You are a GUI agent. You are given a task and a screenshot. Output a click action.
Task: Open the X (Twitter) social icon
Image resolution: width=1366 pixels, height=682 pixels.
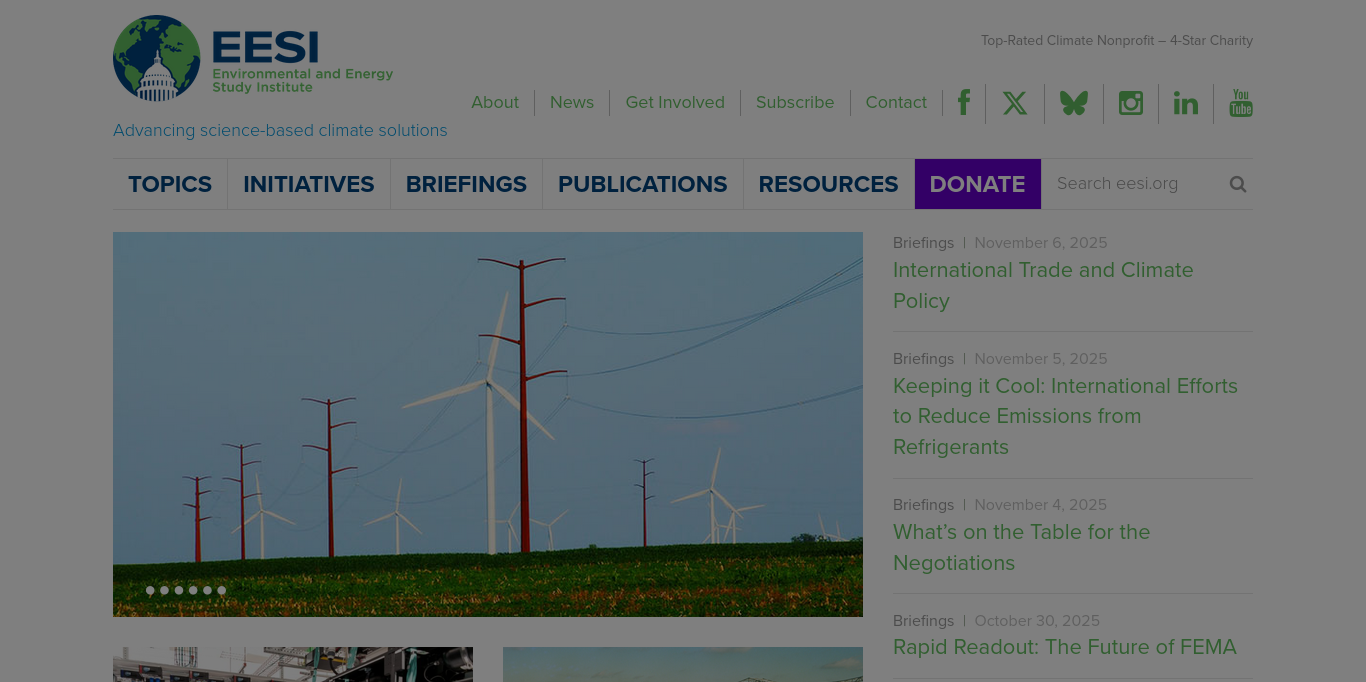click(1015, 103)
